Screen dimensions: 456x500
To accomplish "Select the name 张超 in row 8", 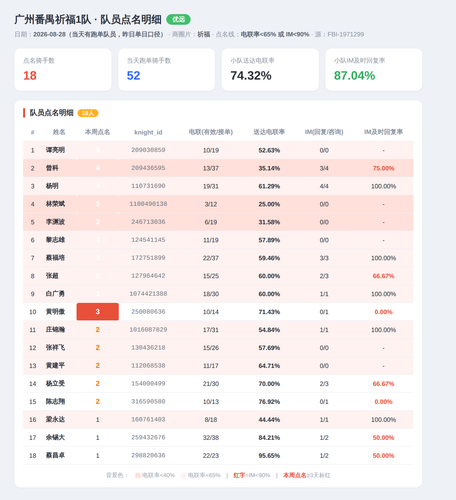I will 52,276.
